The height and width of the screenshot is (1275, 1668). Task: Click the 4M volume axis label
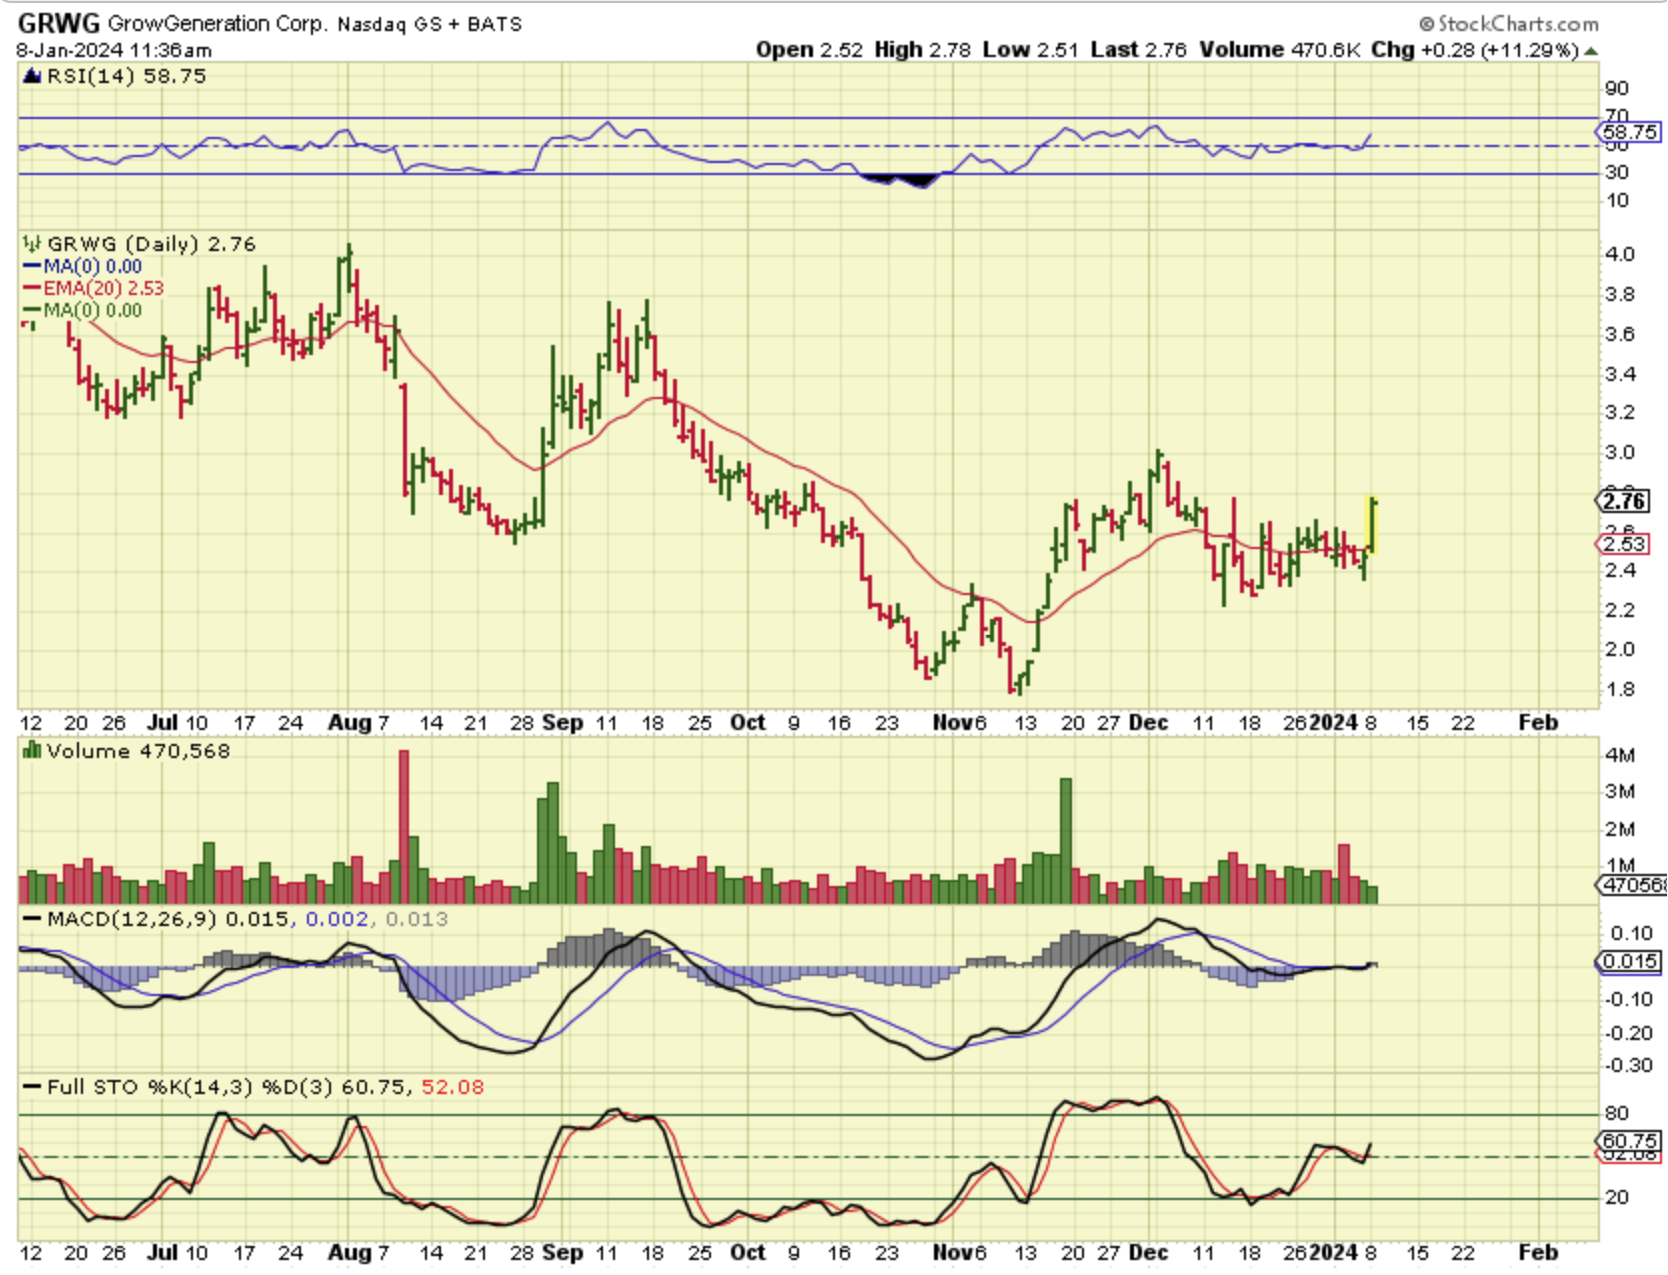[x=1620, y=755]
